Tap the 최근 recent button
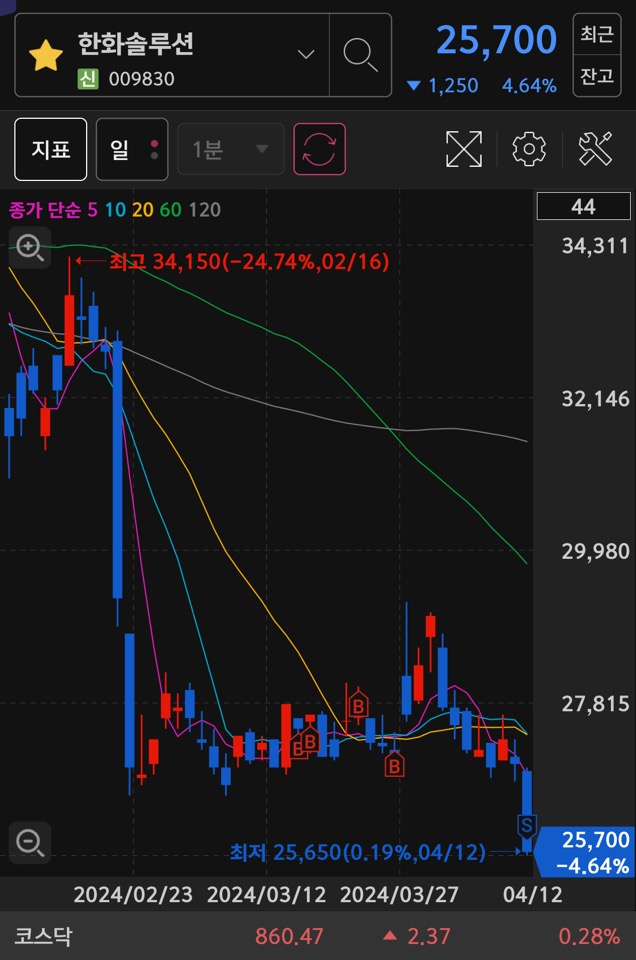The image size is (636, 960). click(597, 34)
